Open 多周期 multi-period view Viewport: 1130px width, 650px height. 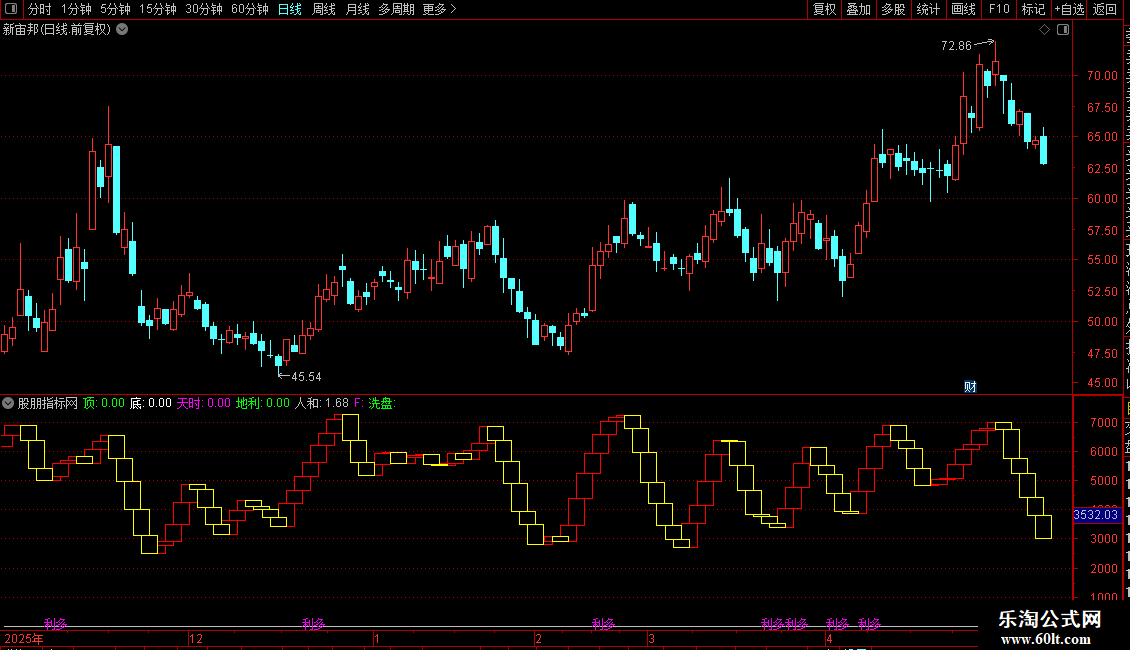point(396,9)
